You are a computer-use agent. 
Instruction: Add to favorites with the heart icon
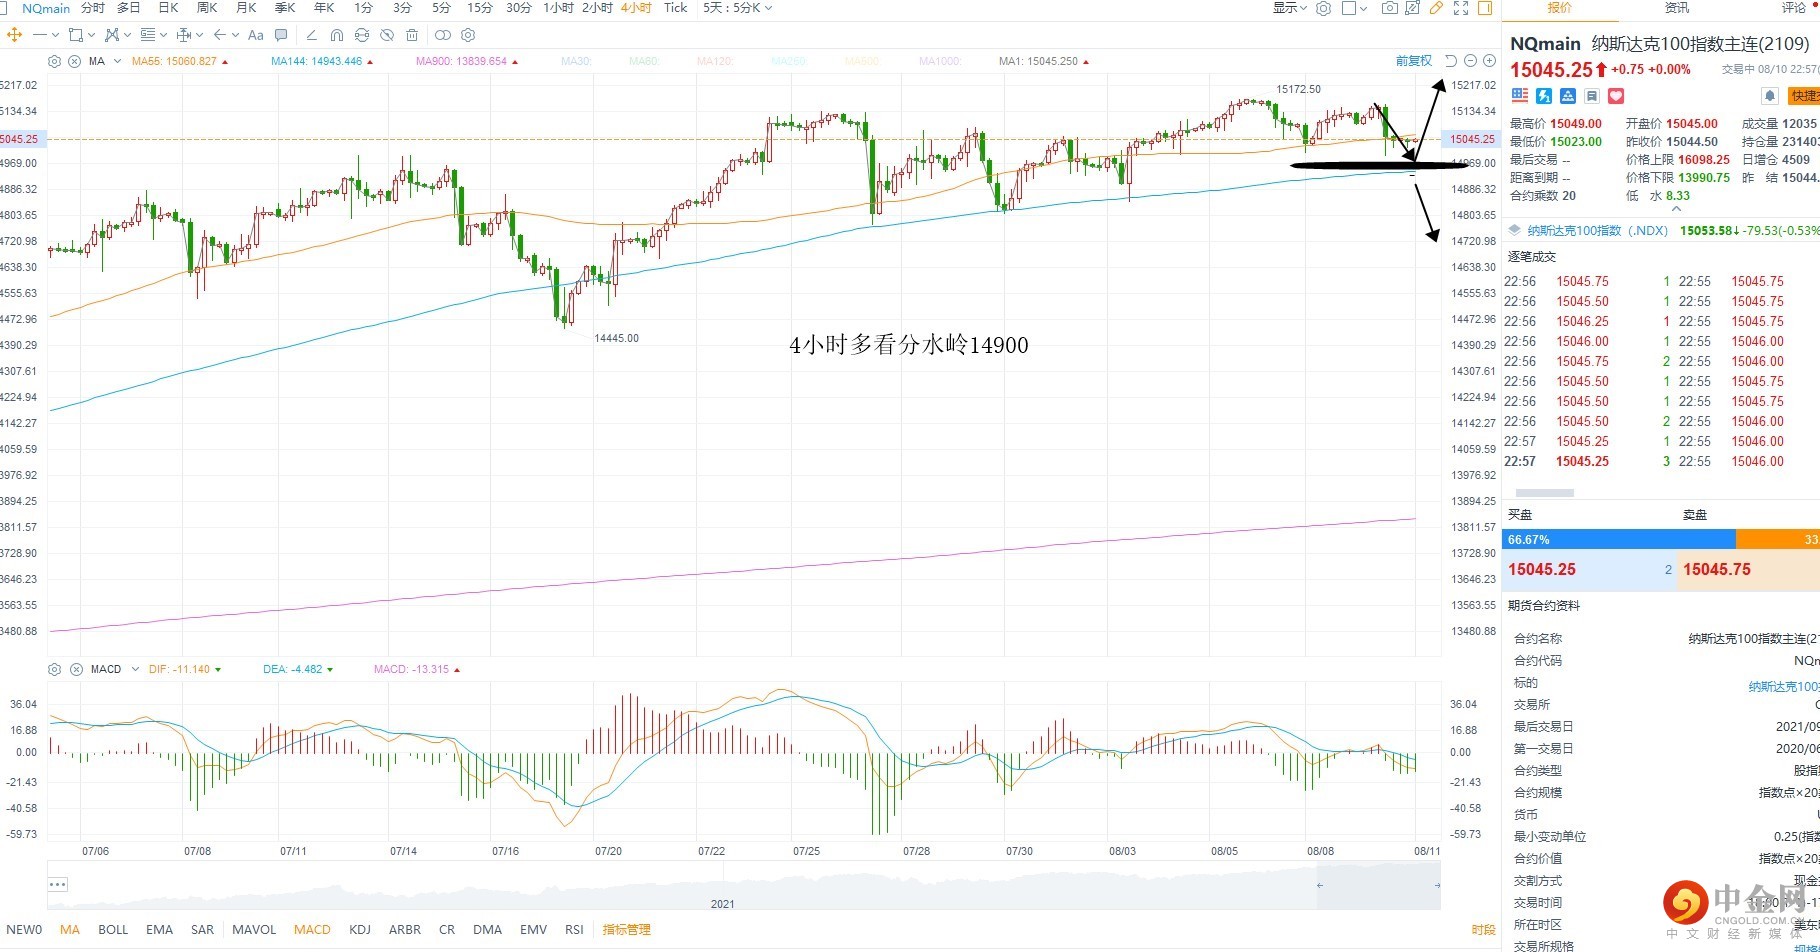1616,96
